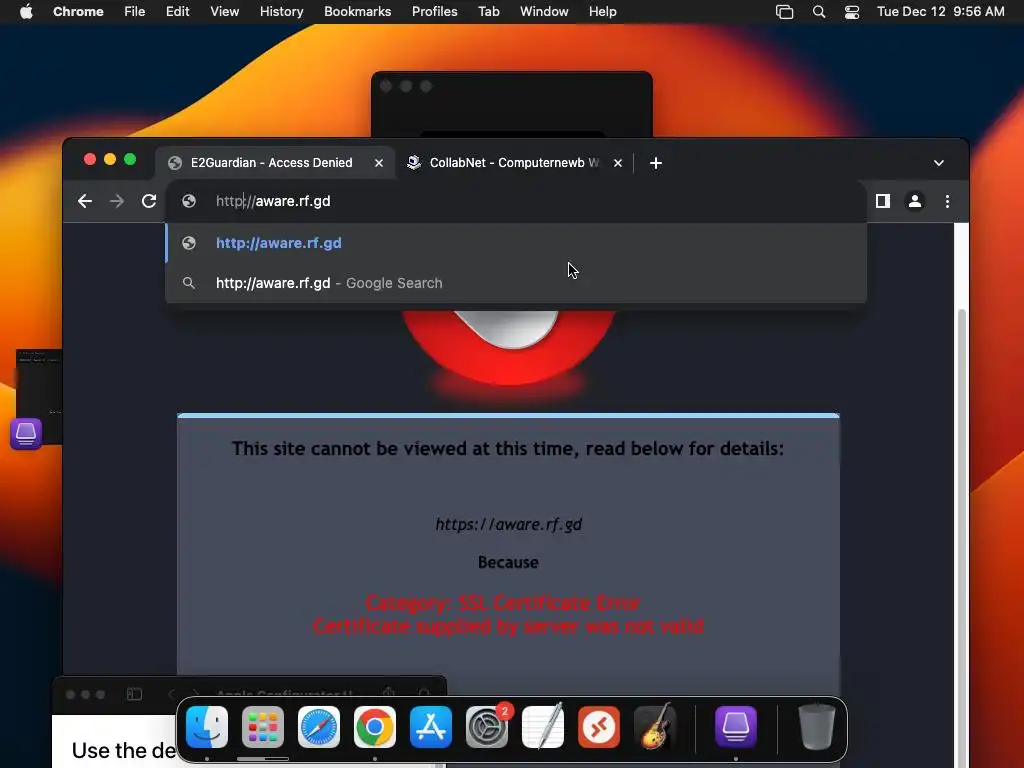Switch to CollabNet - Computernewb tab
This screenshot has height=768, width=1024.
514,163
